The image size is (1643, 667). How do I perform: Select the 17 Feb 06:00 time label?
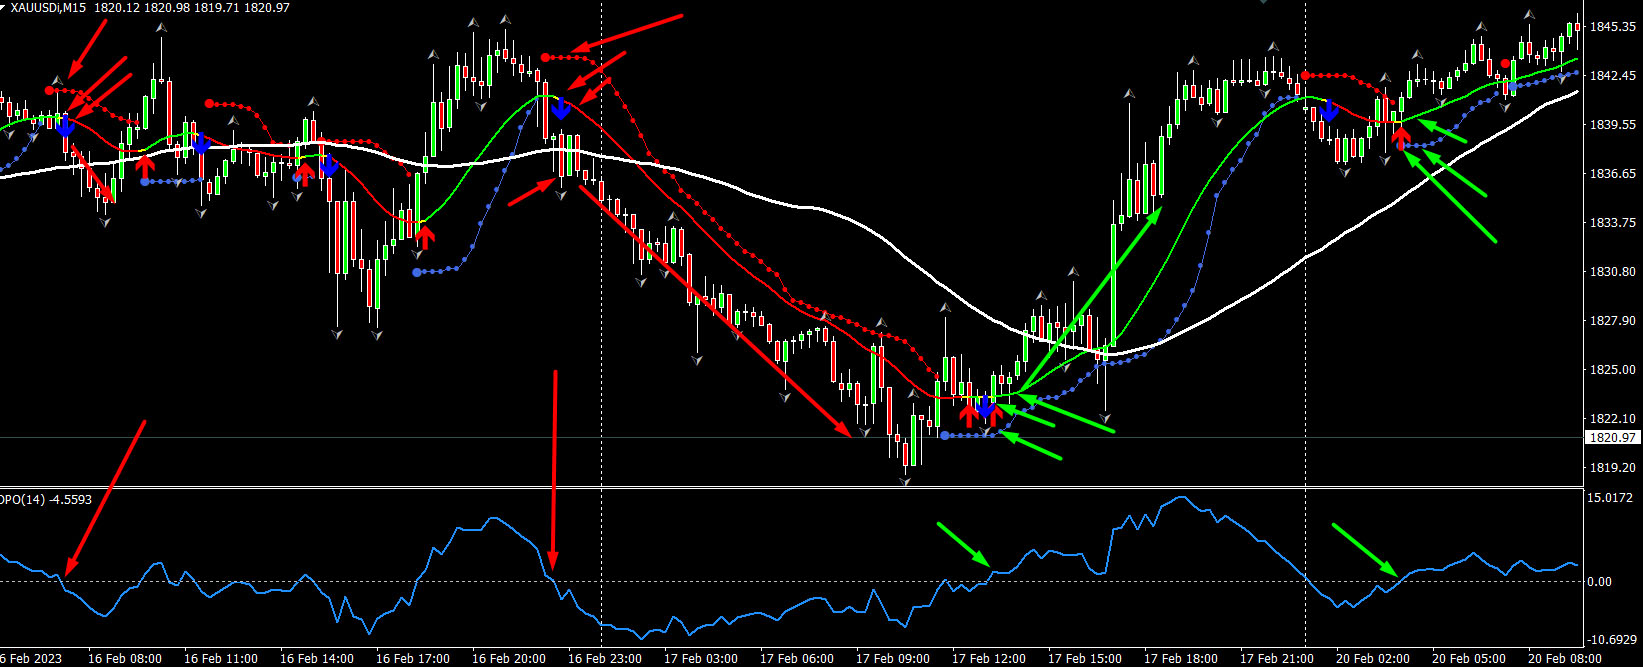(797, 659)
